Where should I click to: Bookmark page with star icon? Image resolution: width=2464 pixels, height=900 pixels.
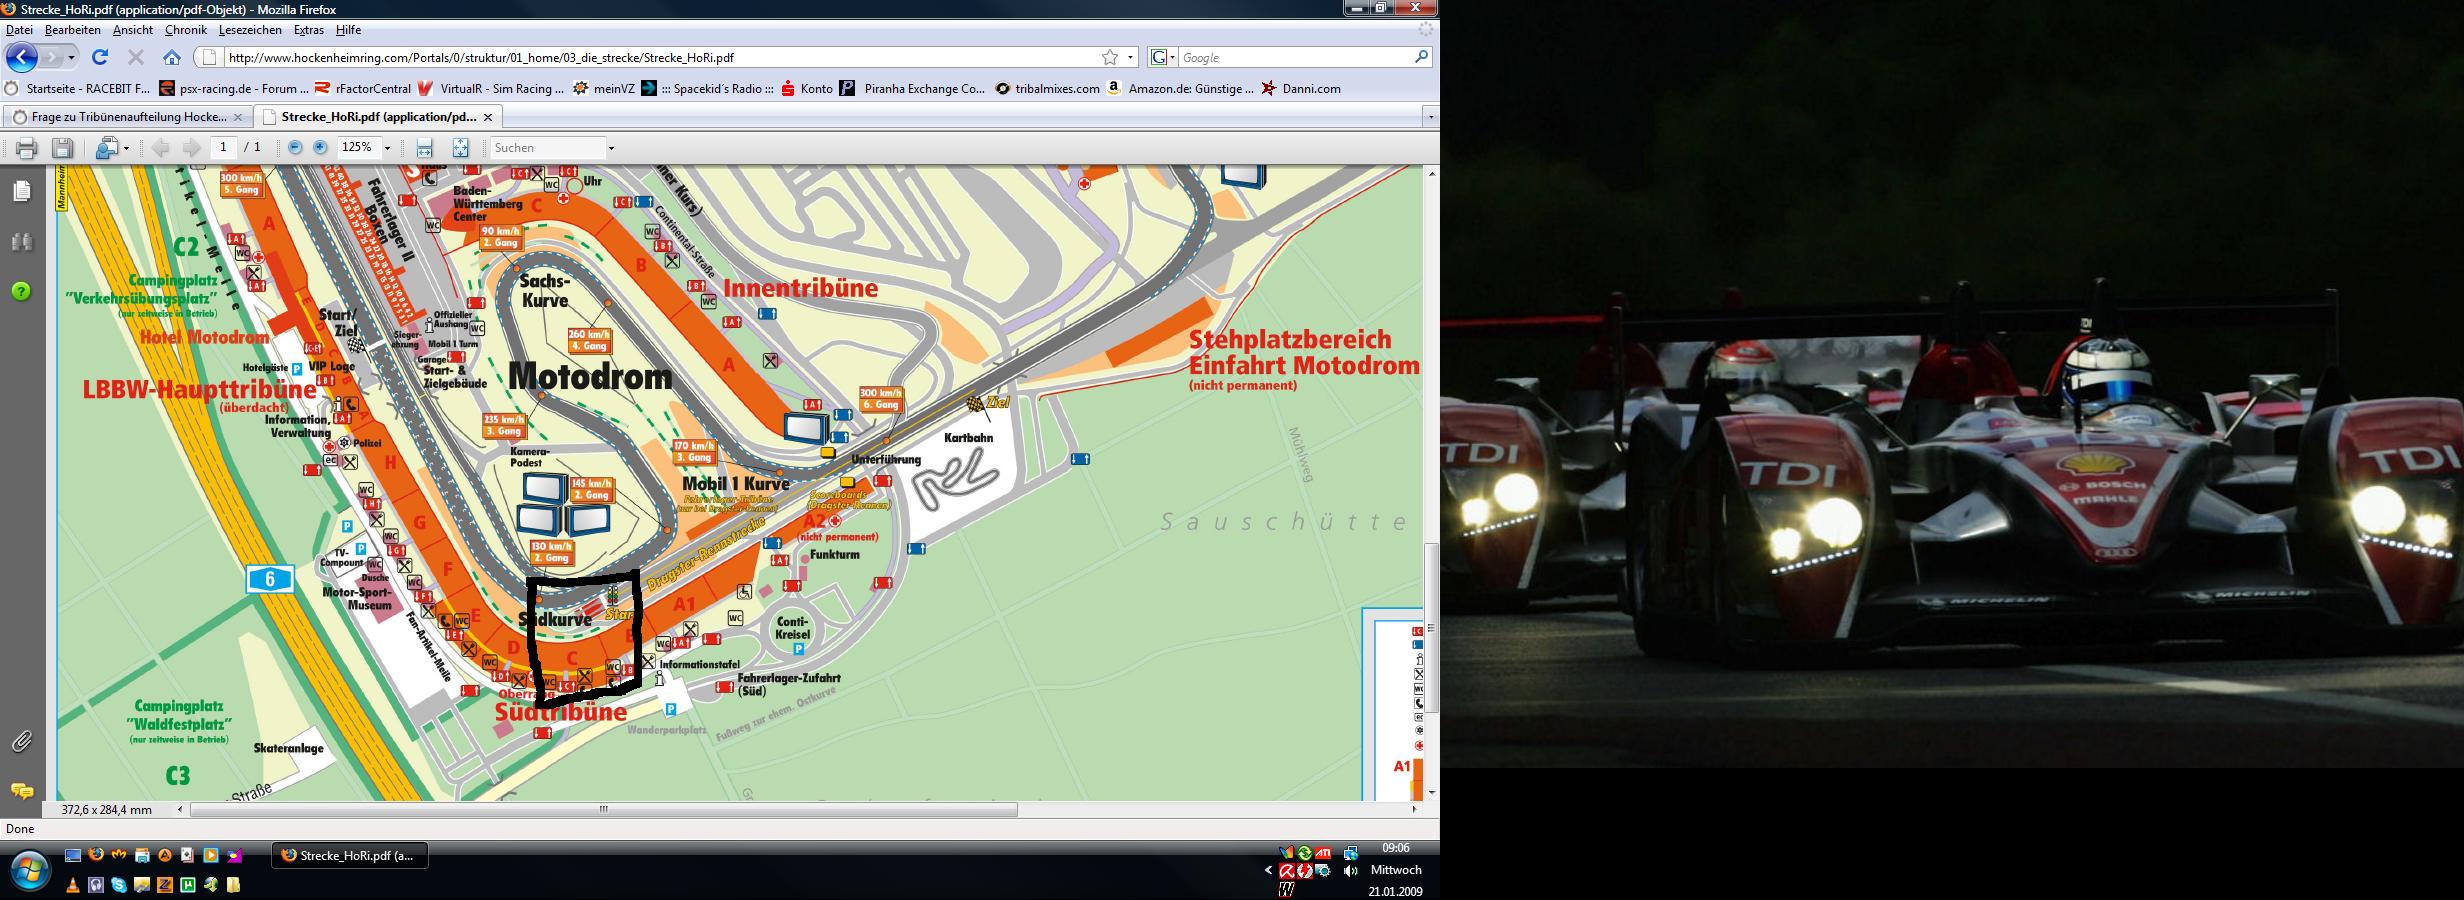point(1109,57)
